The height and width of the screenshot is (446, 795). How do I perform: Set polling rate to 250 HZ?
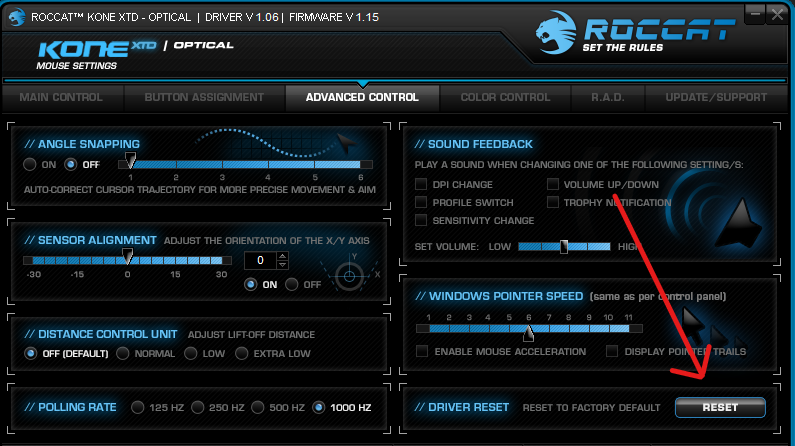tap(198, 407)
